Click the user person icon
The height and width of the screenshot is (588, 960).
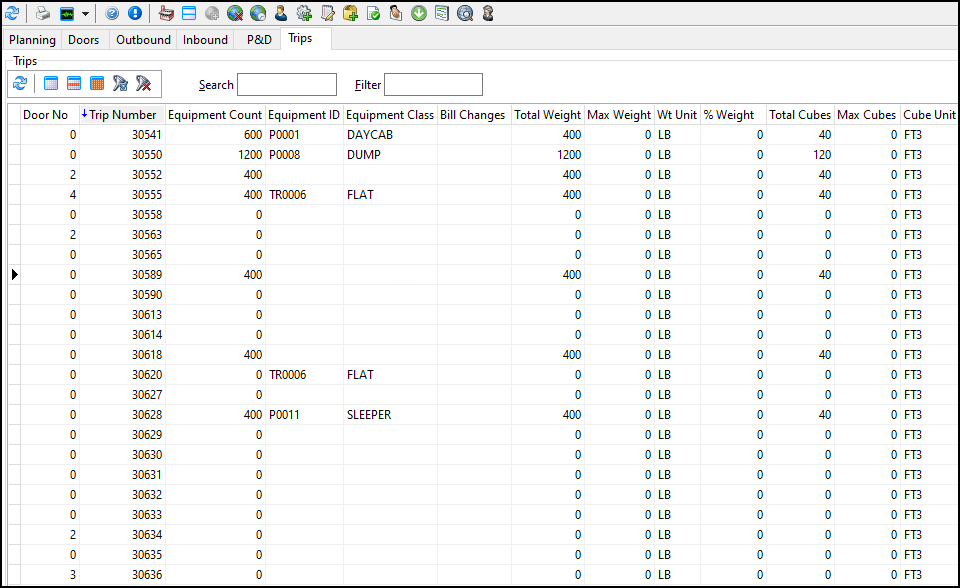280,13
